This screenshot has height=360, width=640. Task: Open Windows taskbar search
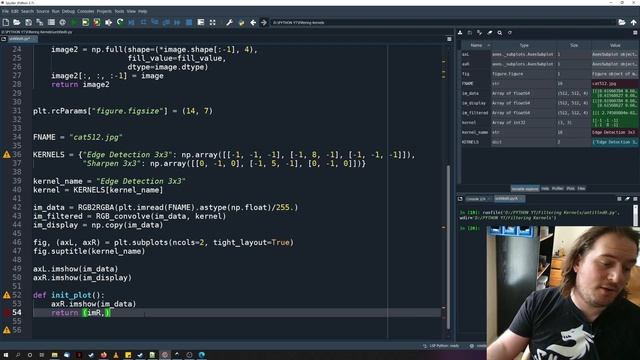coord(18,355)
